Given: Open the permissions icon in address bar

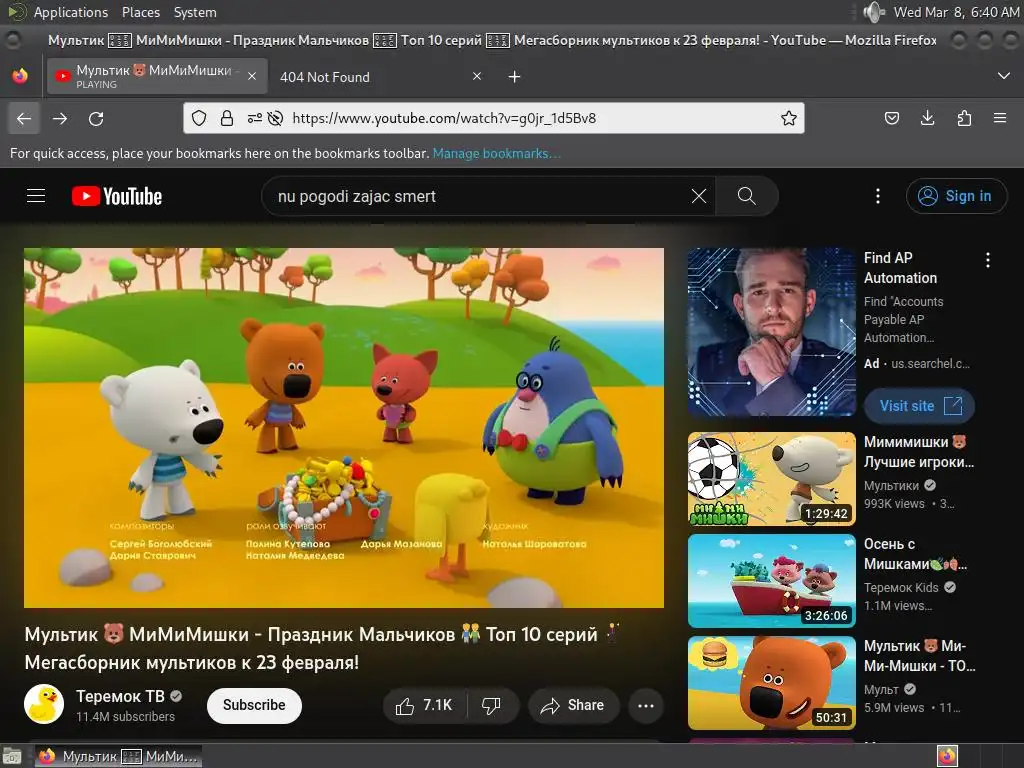Looking at the screenshot, I should [x=255, y=118].
